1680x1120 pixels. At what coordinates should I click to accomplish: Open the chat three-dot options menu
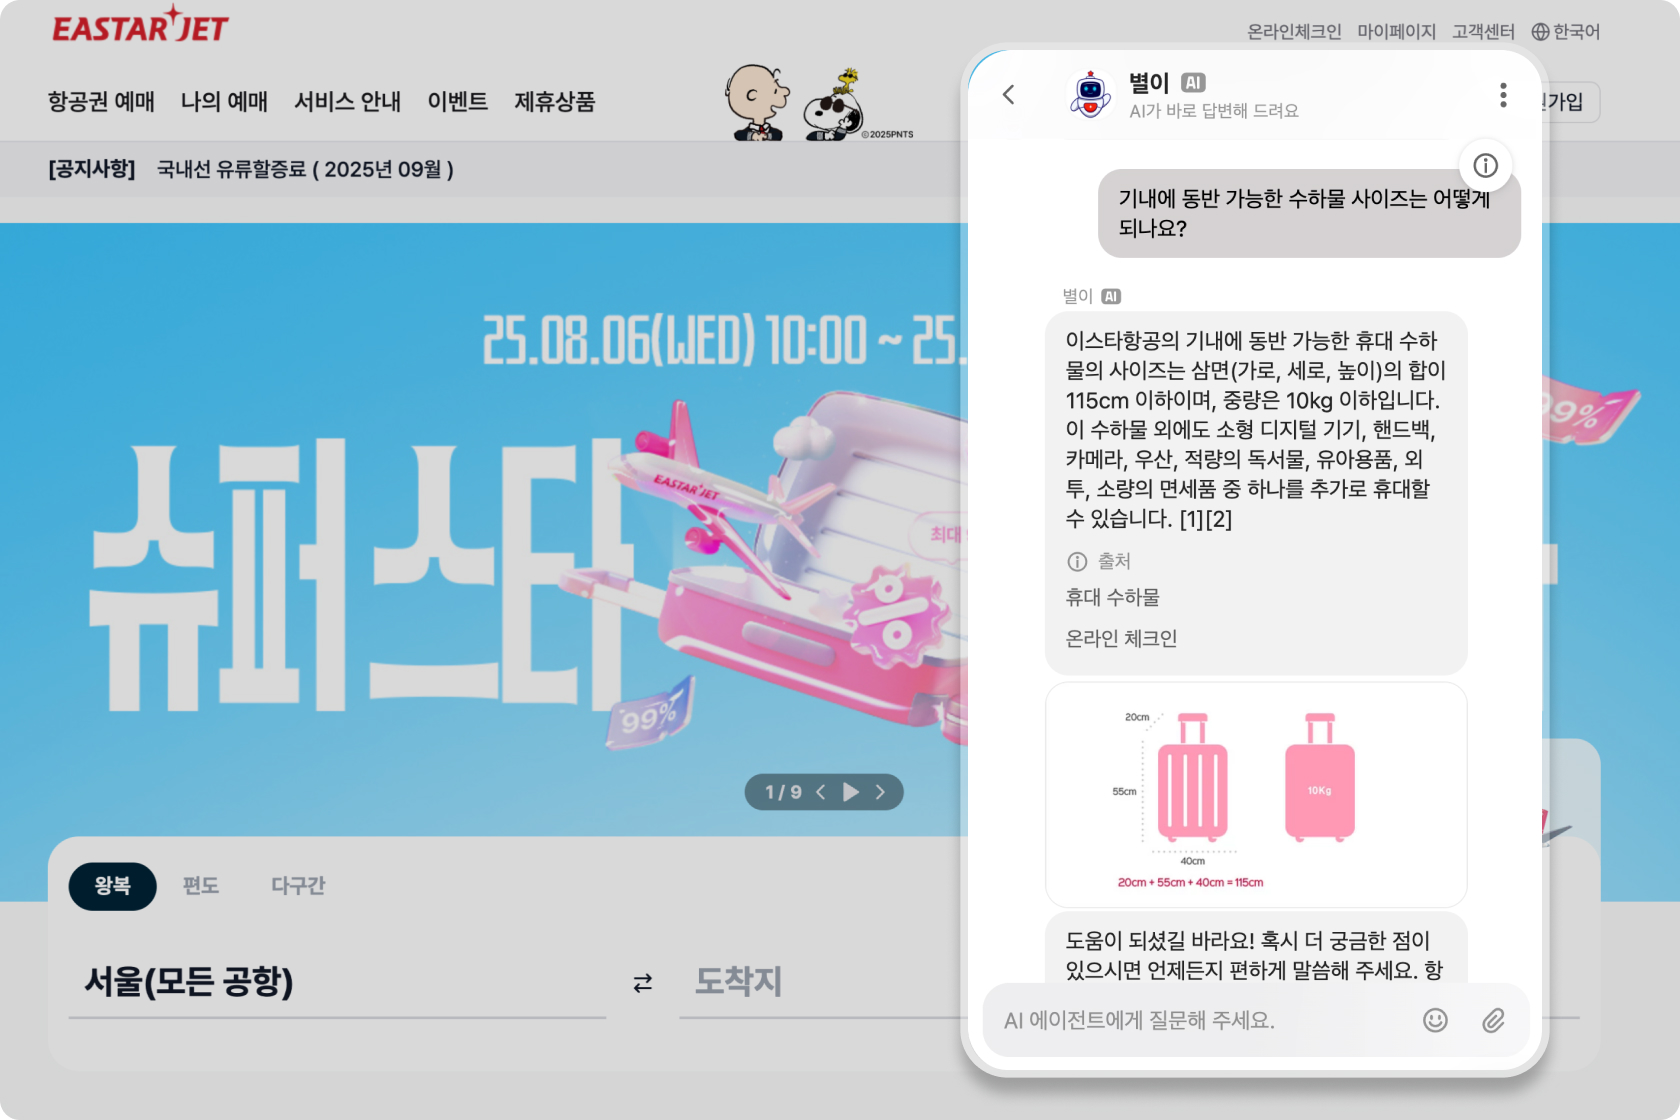[1502, 95]
